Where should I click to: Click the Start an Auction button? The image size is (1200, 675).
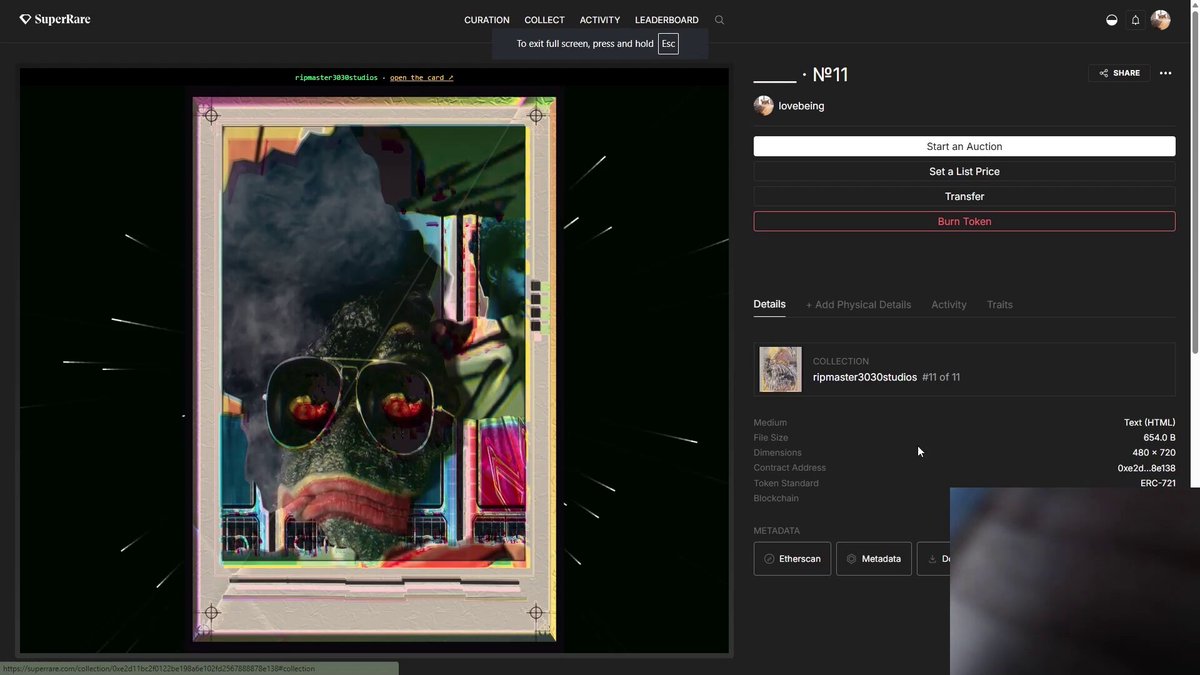coord(964,146)
